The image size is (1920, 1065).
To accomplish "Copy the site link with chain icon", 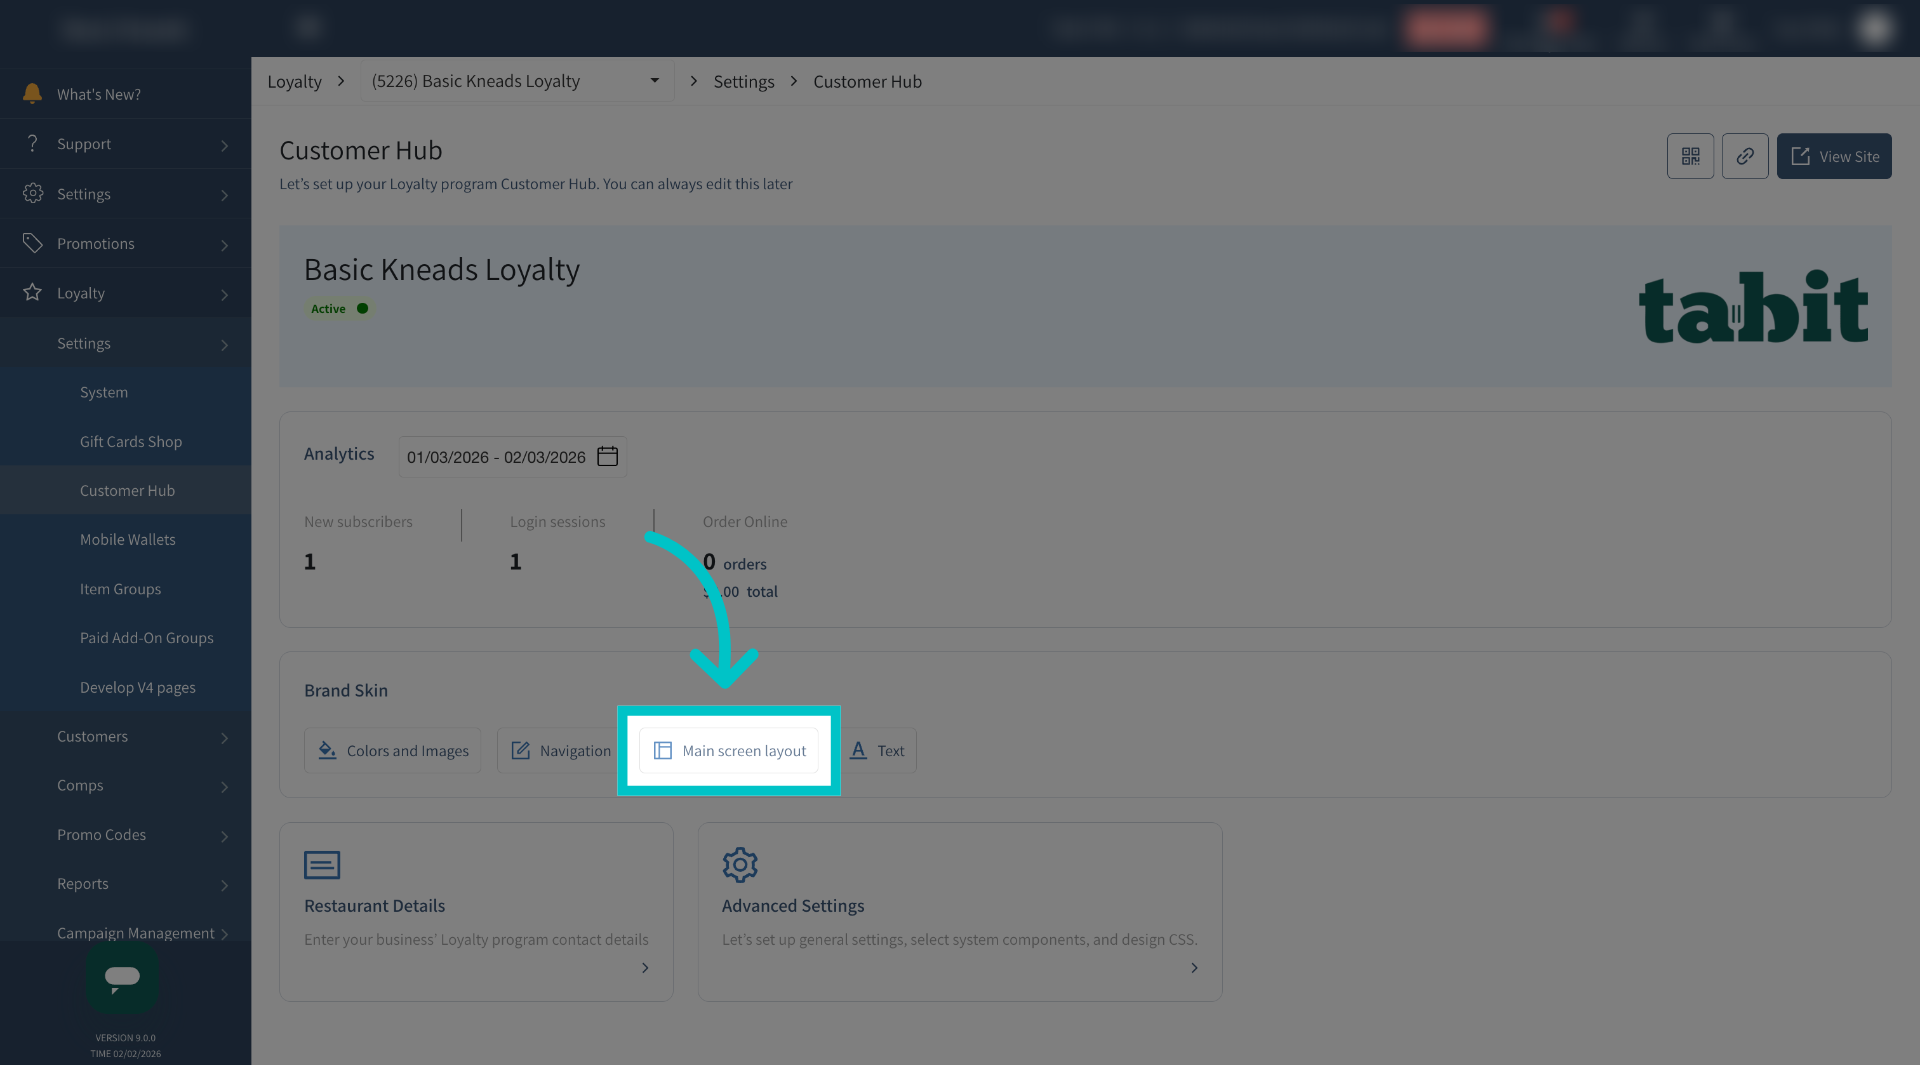I will tap(1745, 156).
